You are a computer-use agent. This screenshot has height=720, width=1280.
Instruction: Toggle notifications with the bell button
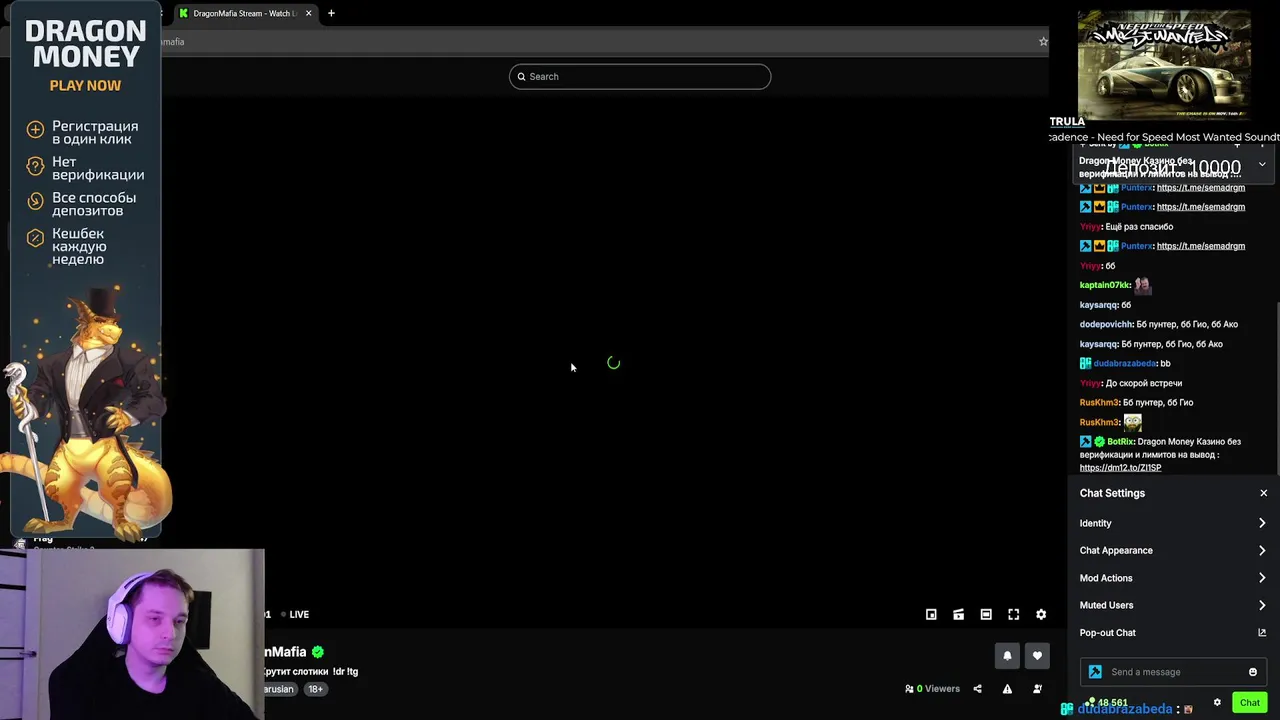[1007, 656]
